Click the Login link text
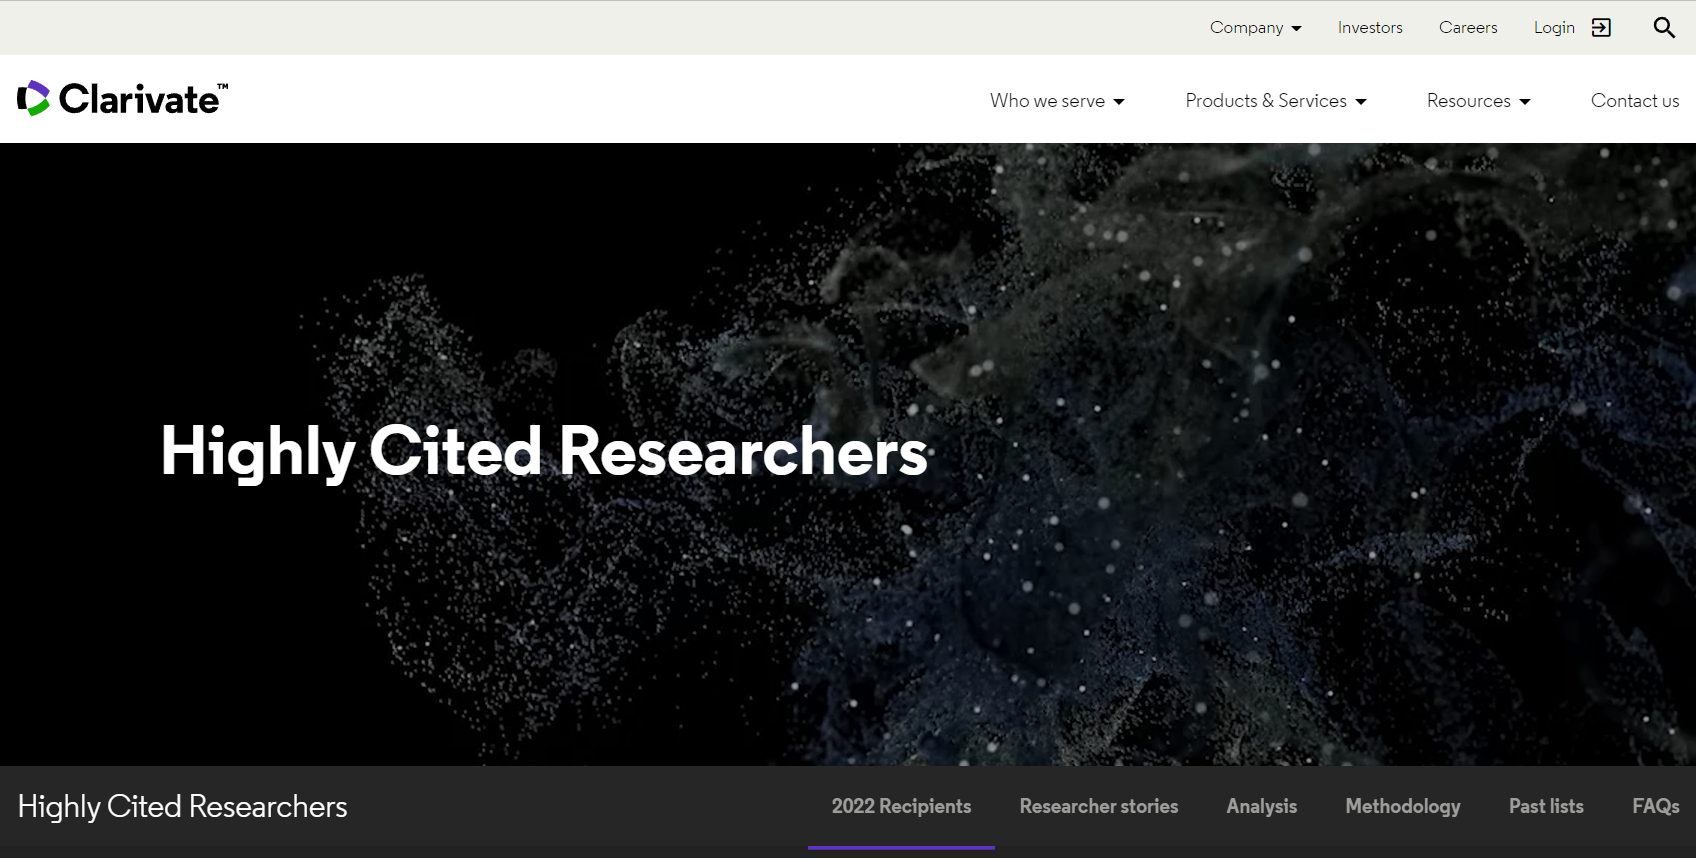The width and height of the screenshot is (1696, 858). pyautogui.click(x=1554, y=28)
